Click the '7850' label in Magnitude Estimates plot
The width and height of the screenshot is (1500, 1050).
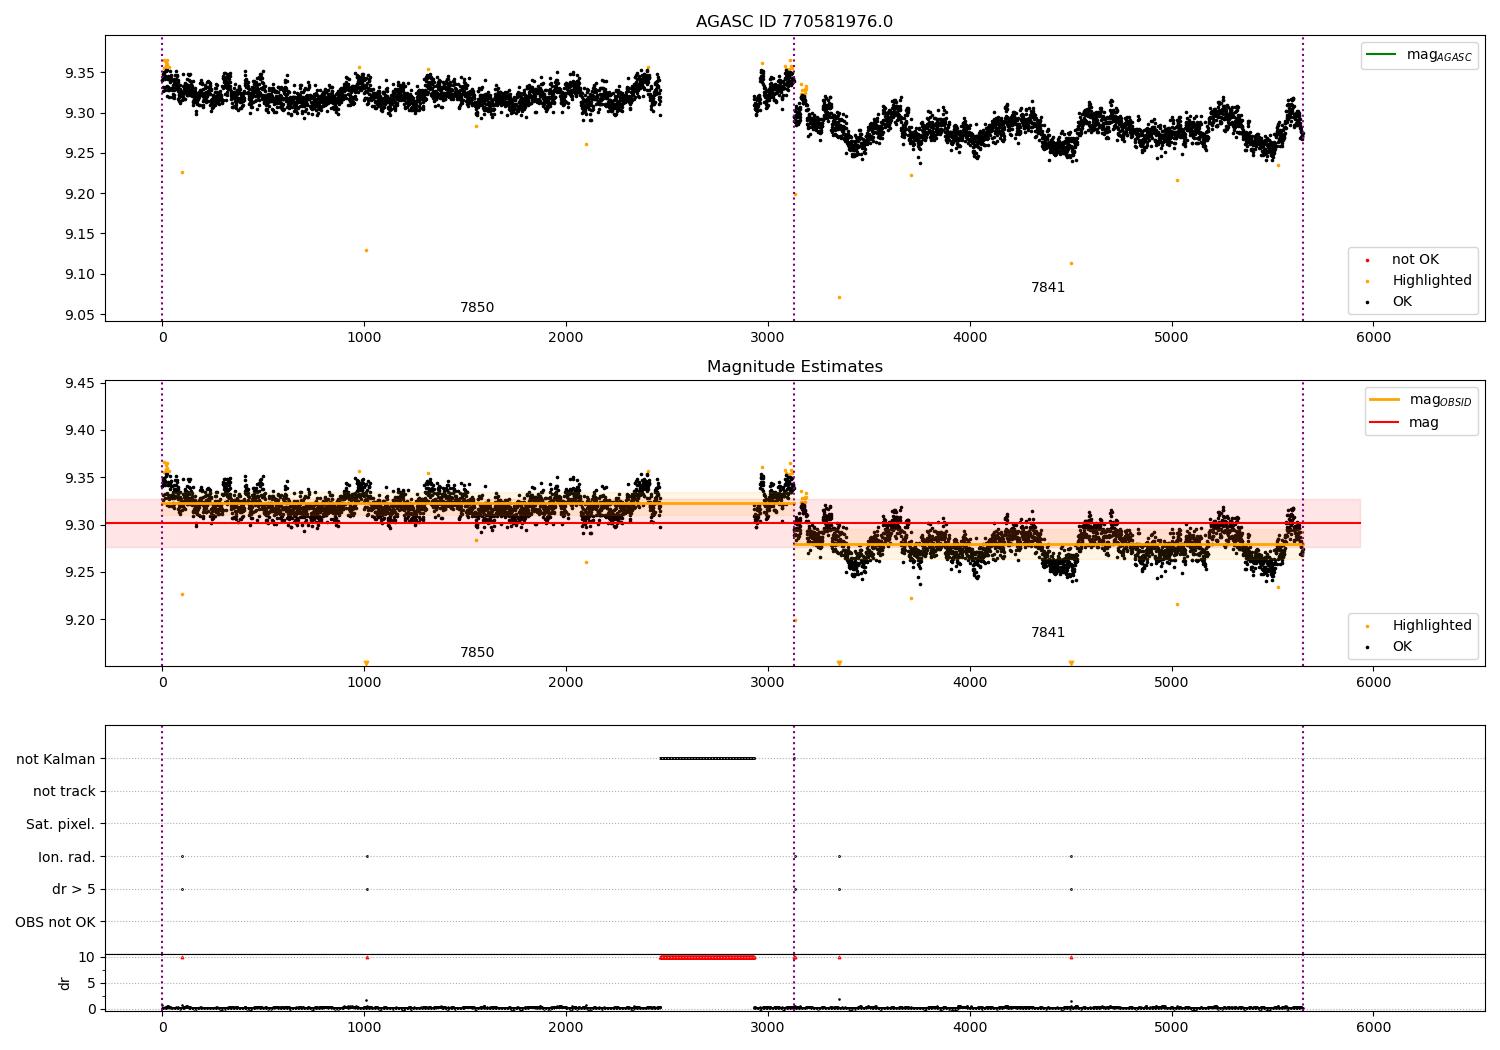click(477, 653)
